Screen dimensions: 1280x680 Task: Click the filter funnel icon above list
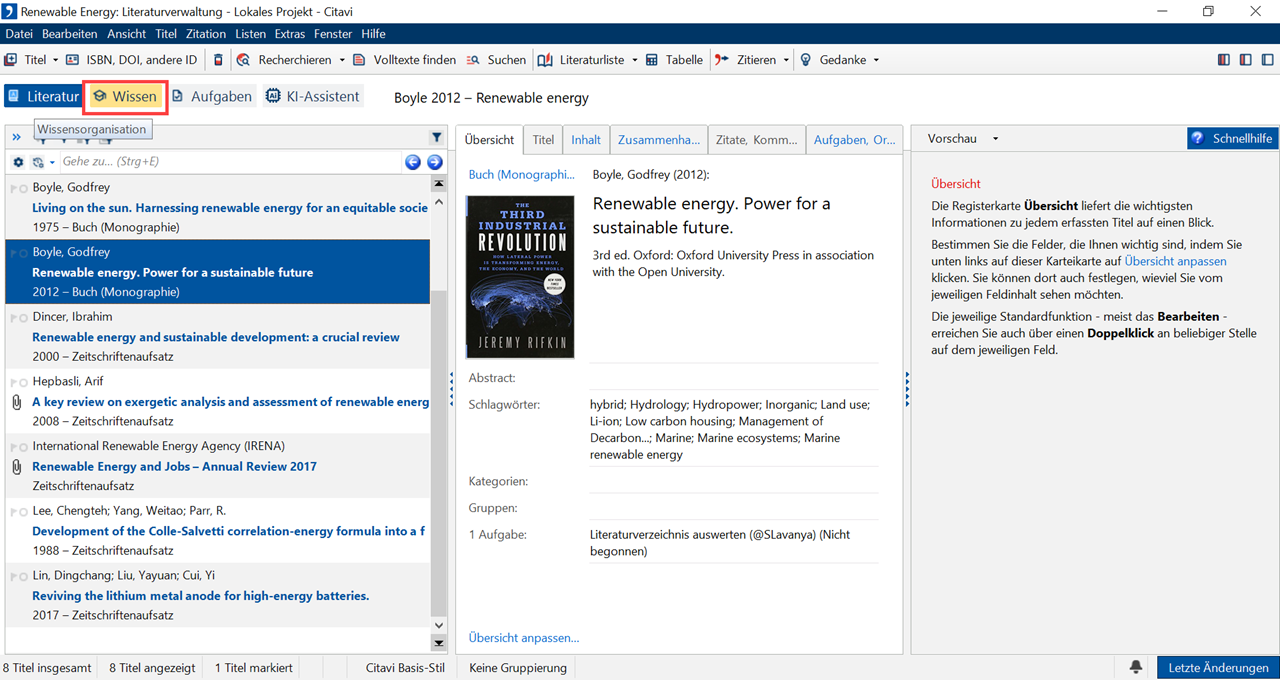[x=437, y=138]
